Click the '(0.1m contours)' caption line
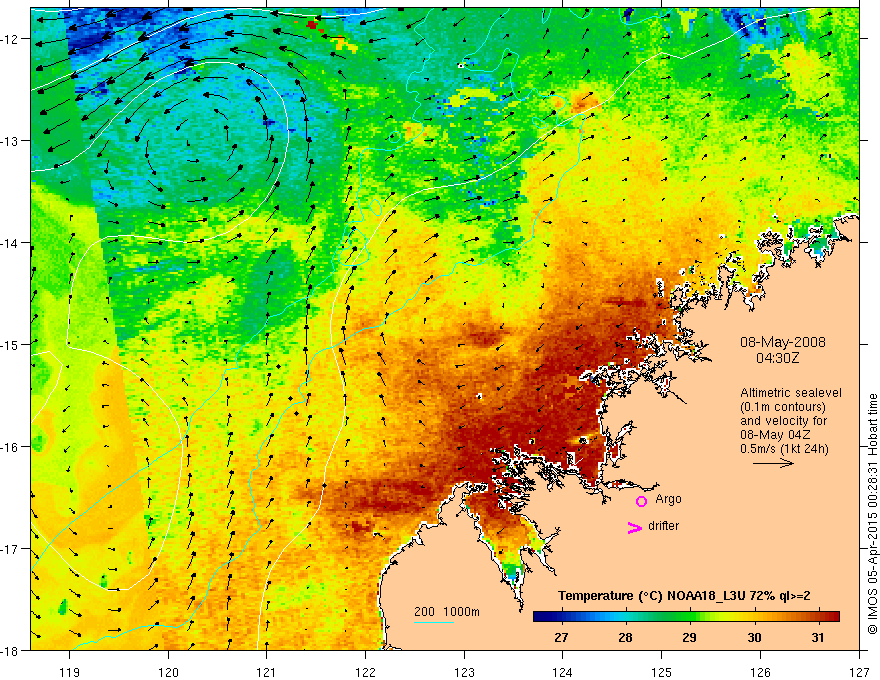Image resolution: width=880 pixels, height=680 pixels. (x=783, y=407)
